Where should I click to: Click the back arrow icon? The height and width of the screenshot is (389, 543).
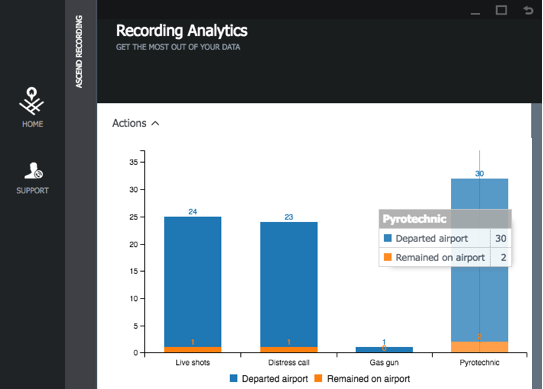pos(528,10)
